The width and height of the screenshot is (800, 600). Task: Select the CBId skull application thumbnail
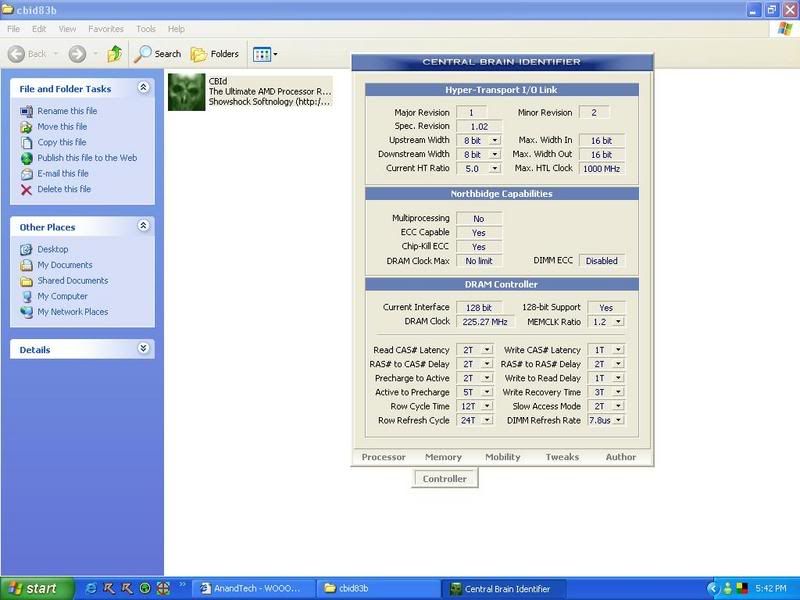pyautogui.click(x=187, y=92)
